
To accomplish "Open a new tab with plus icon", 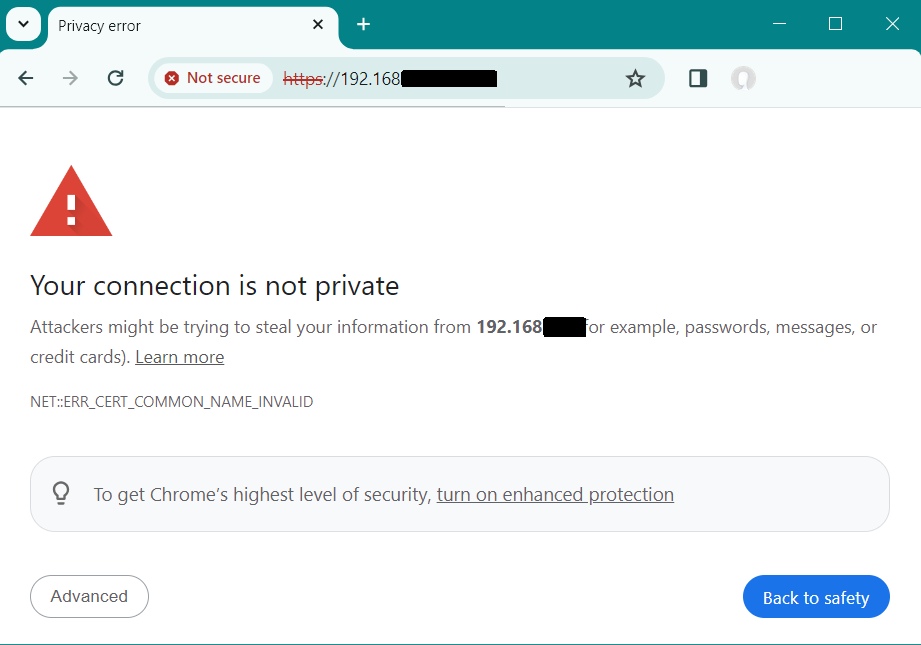I will 363,24.
